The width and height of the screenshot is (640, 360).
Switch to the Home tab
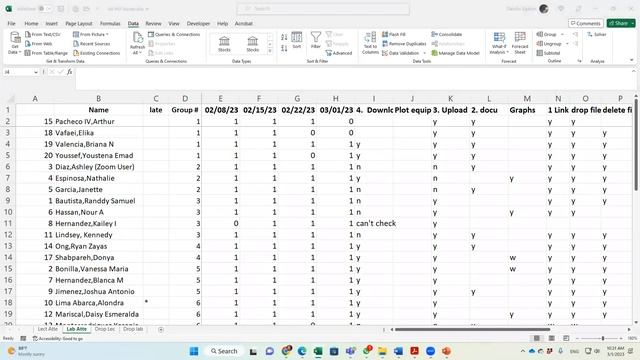click(x=31, y=24)
